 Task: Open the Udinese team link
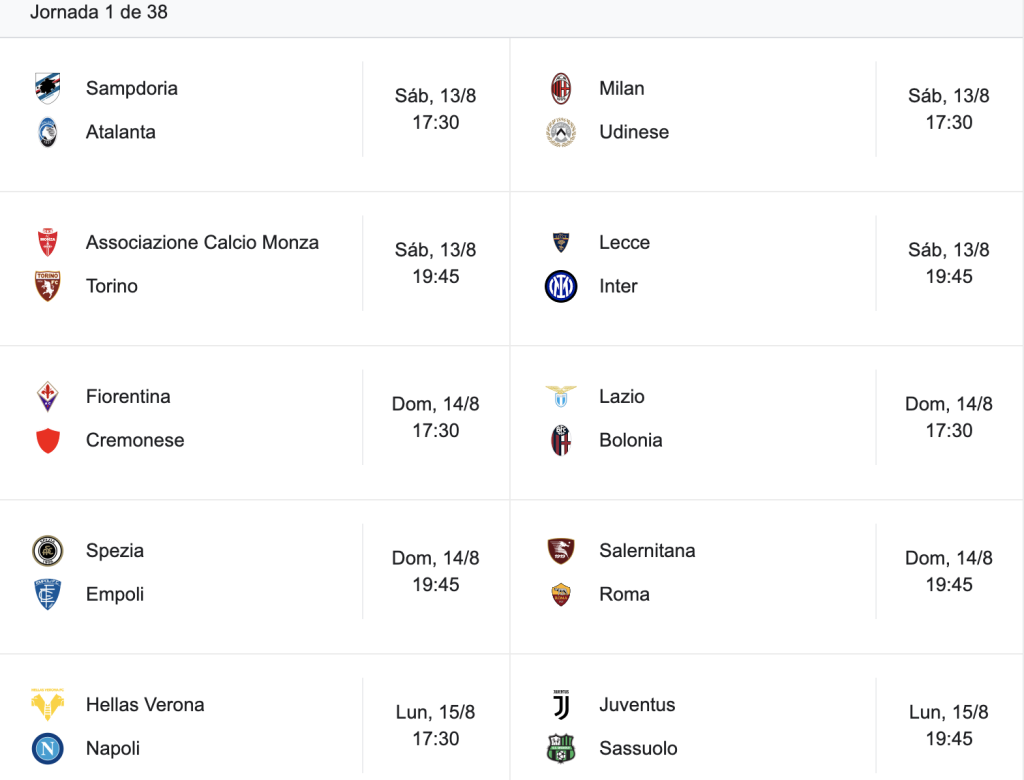coord(634,132)
